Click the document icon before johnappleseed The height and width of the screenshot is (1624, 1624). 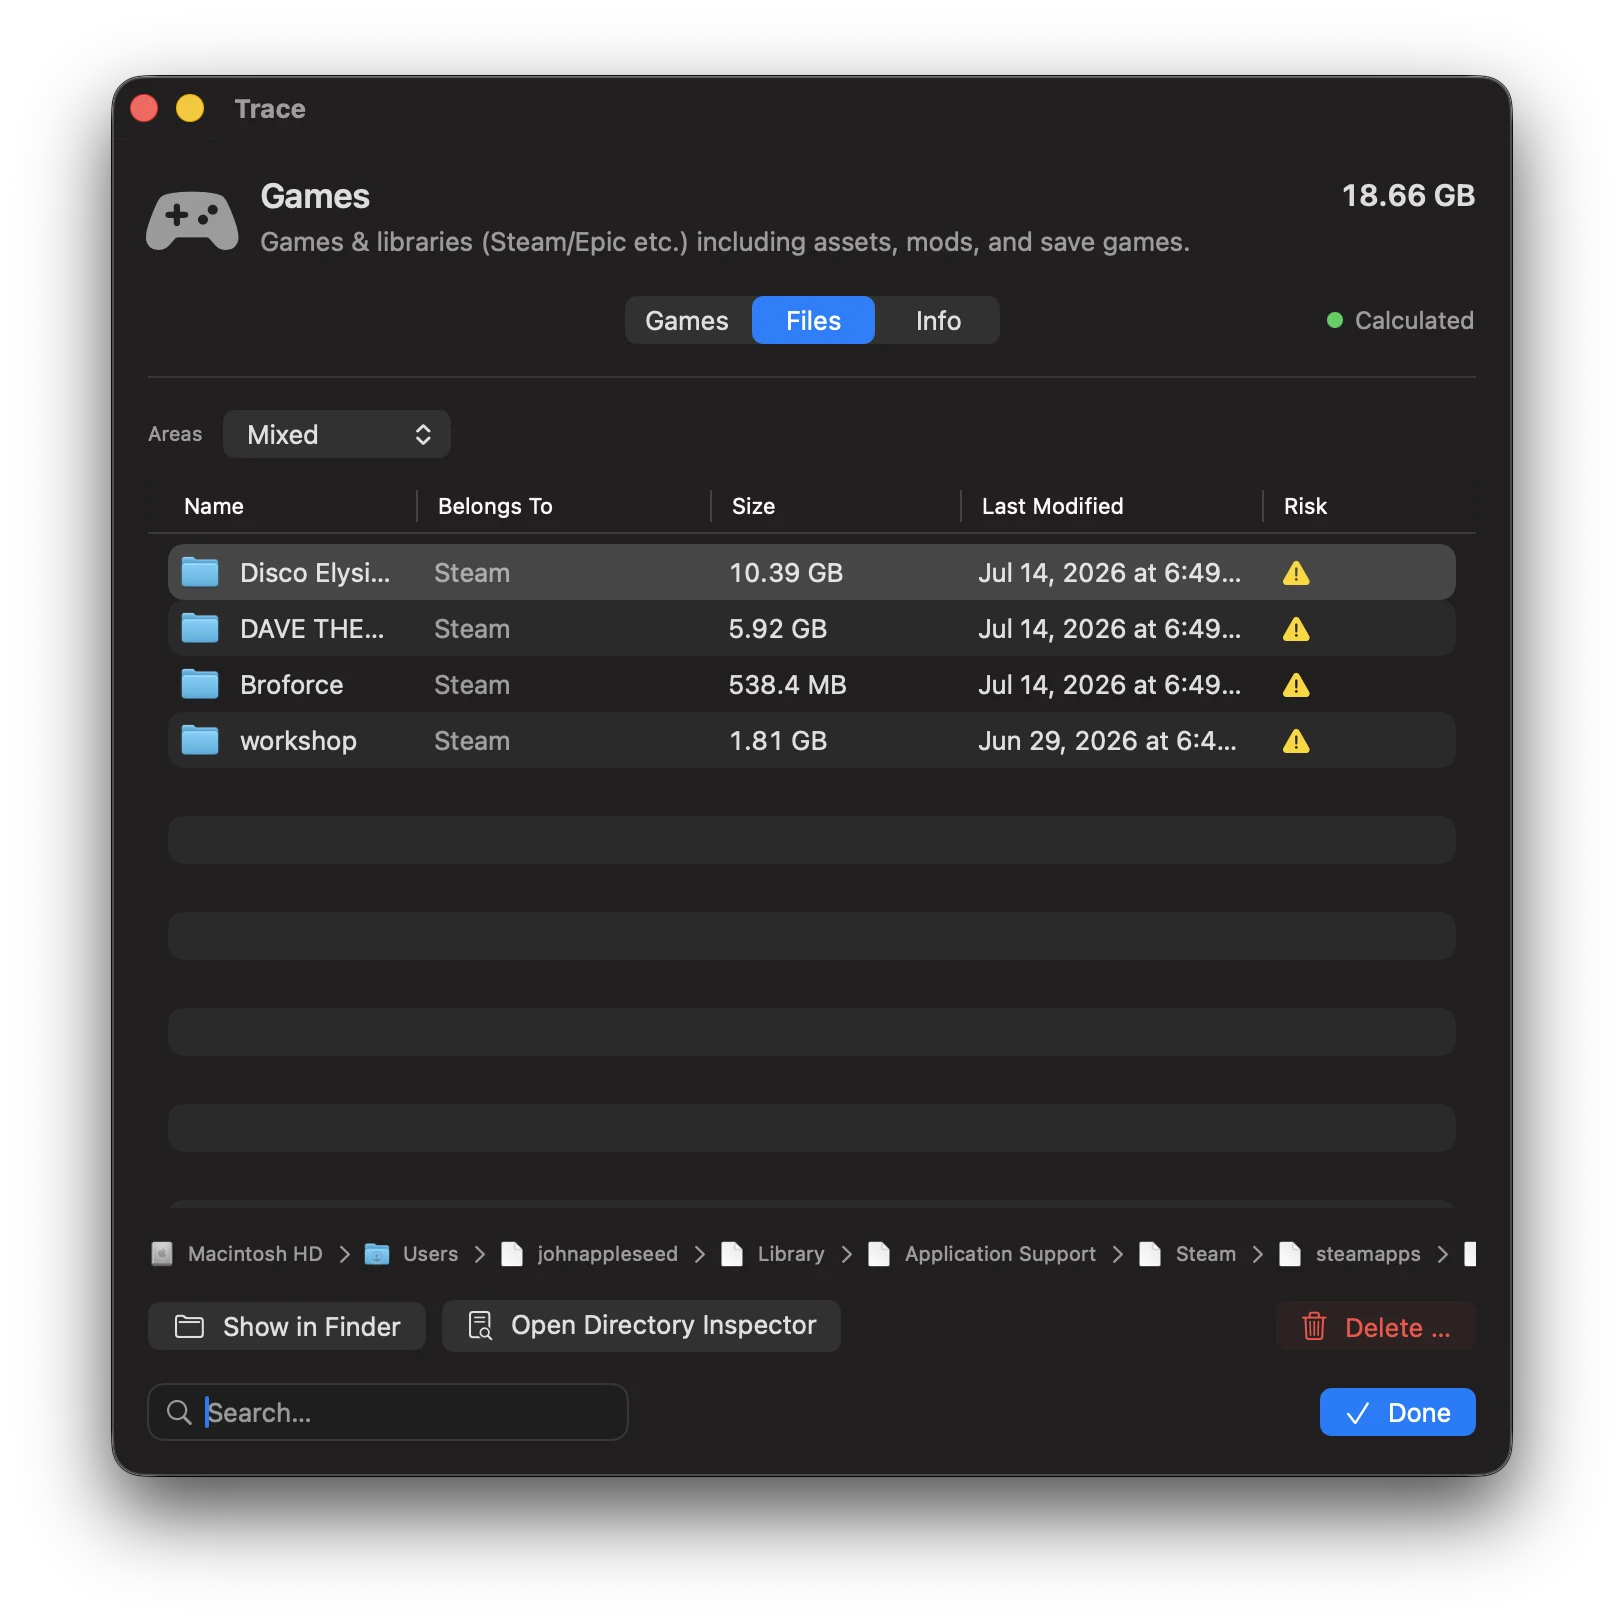[x=512, y=1254]
